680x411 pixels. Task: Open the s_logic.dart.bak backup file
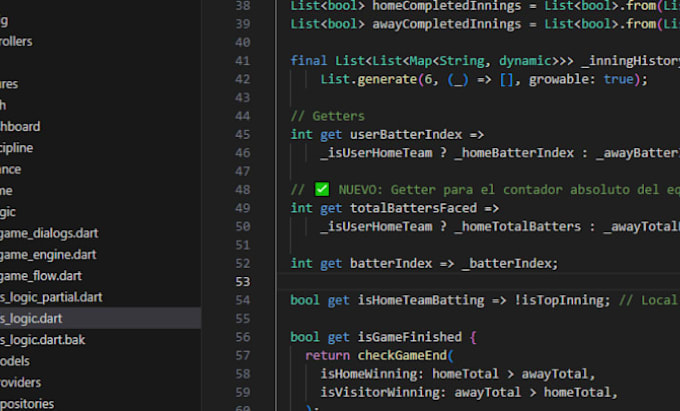click(42, 339)
